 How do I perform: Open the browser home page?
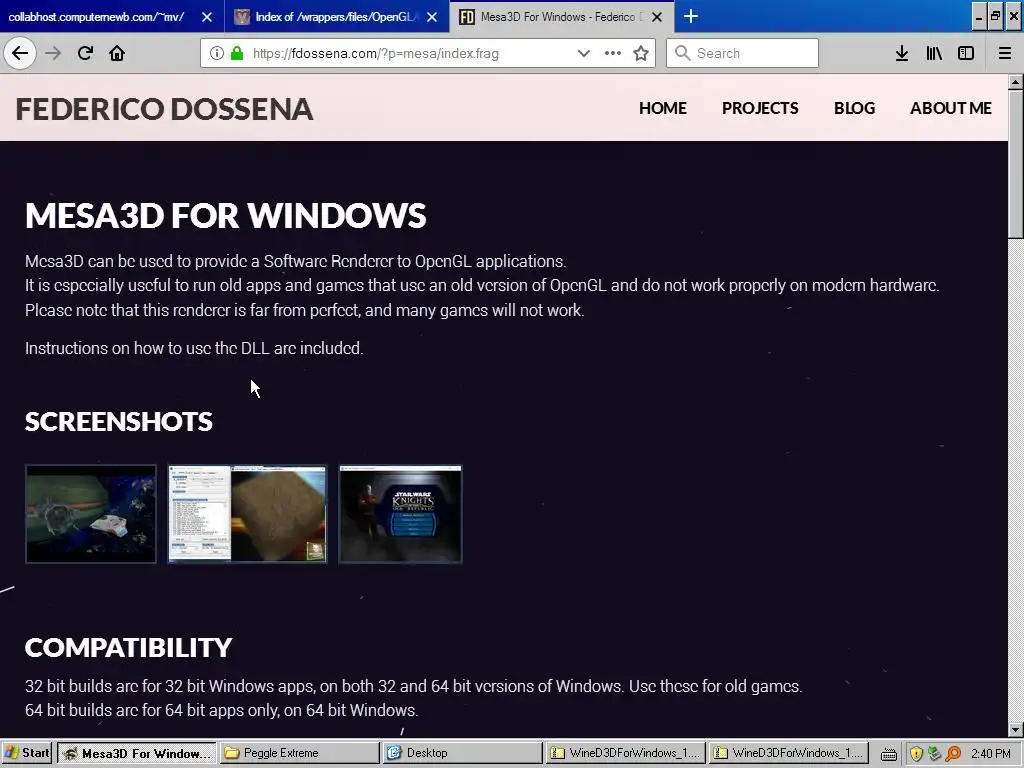tap(117, 53)
